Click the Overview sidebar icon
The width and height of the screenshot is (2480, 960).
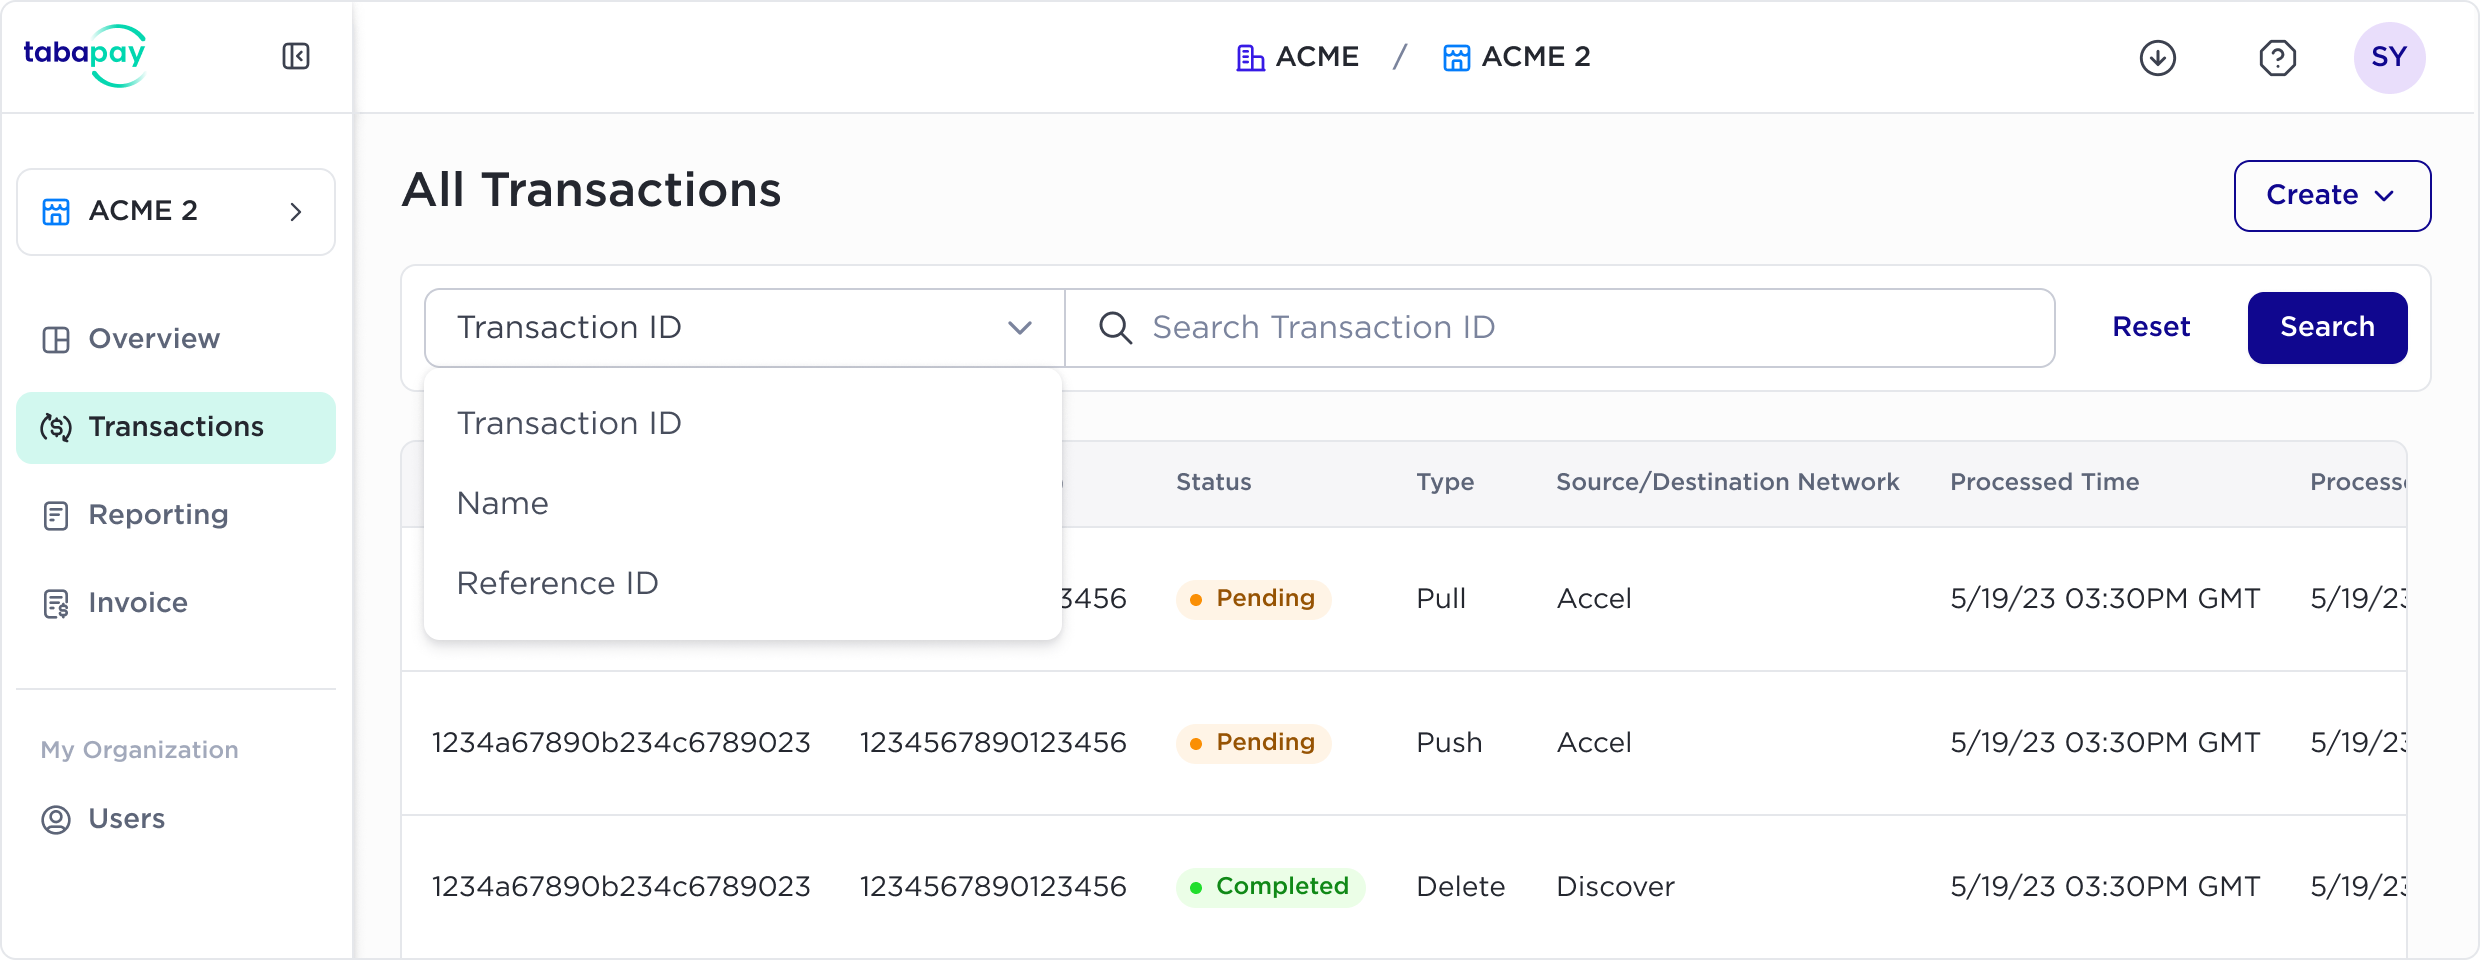(x=56, y=340)
